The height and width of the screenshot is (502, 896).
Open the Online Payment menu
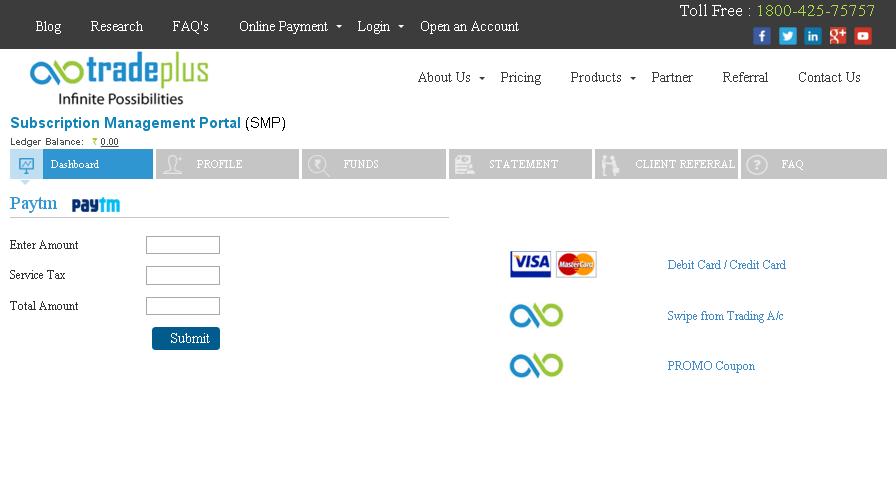283,26
